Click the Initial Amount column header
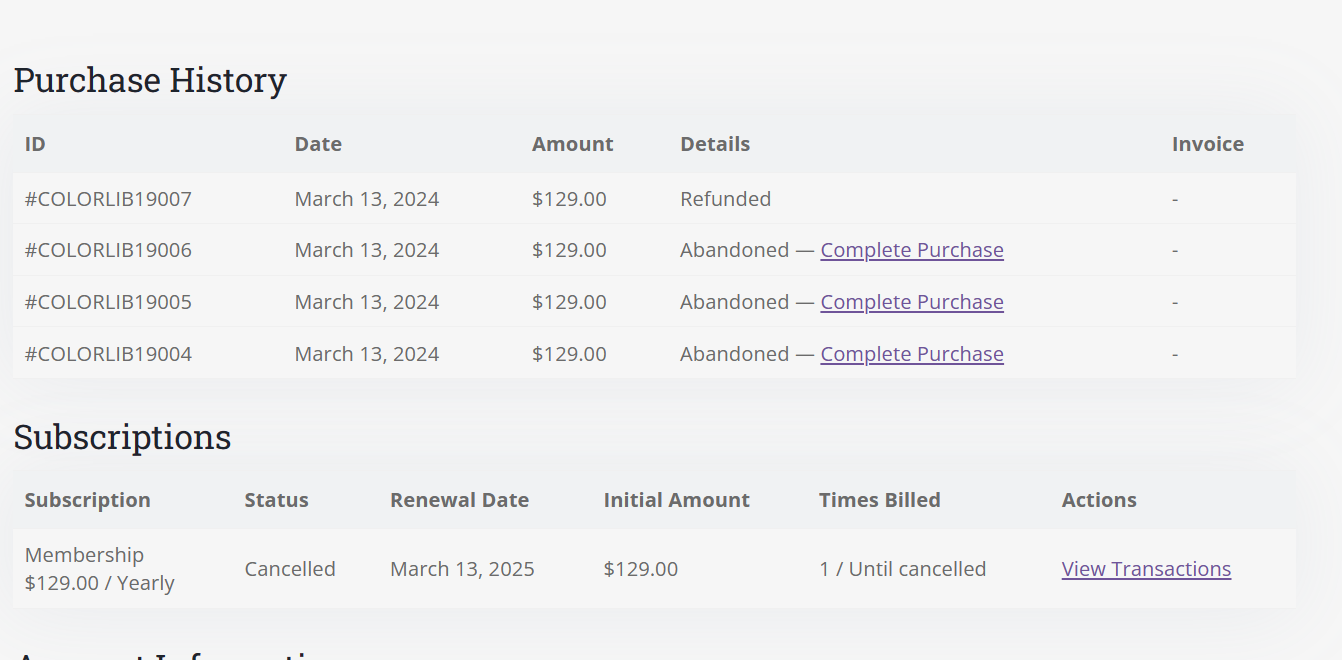 pyautogui.click(x=676, y=500)
